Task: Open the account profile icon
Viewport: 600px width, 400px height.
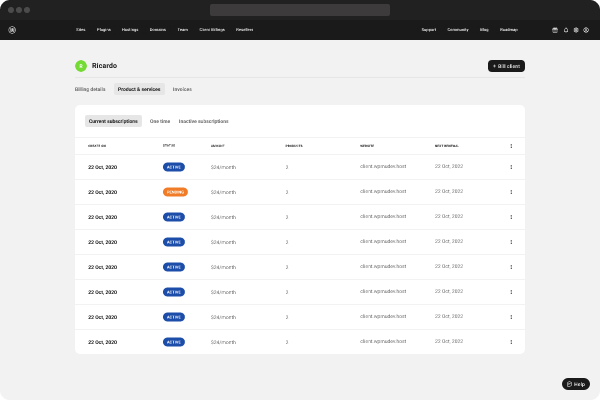Action: [586, 30]
